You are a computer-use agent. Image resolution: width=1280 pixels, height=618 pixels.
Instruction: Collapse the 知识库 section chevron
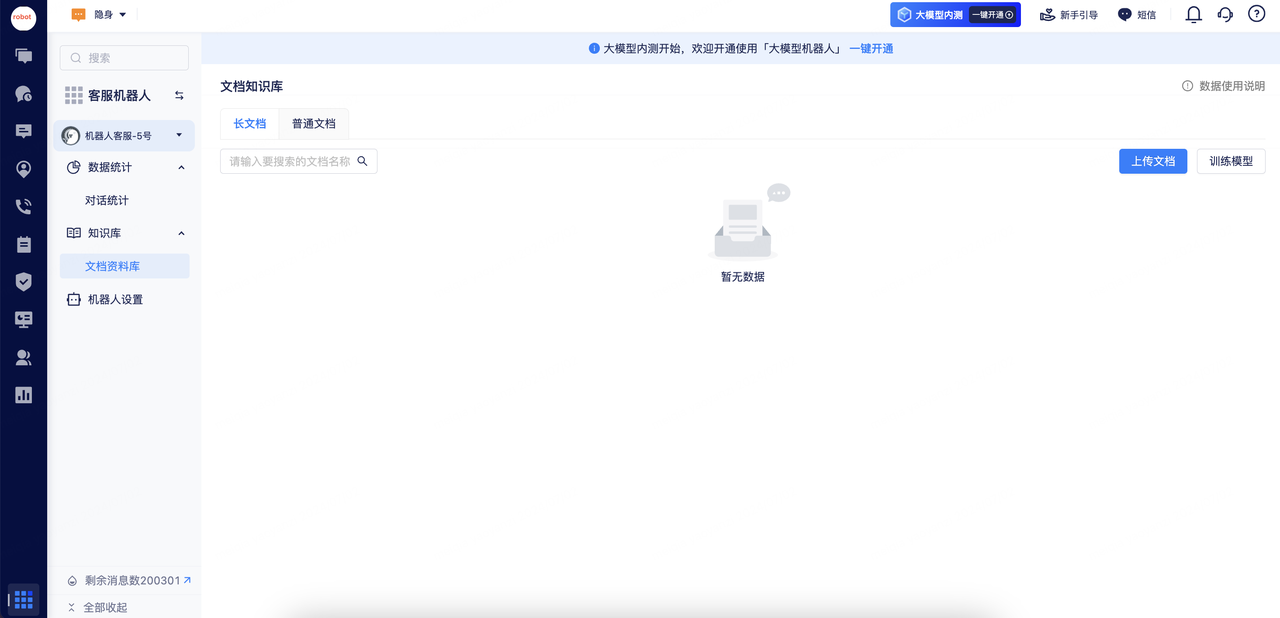[181, 233]
